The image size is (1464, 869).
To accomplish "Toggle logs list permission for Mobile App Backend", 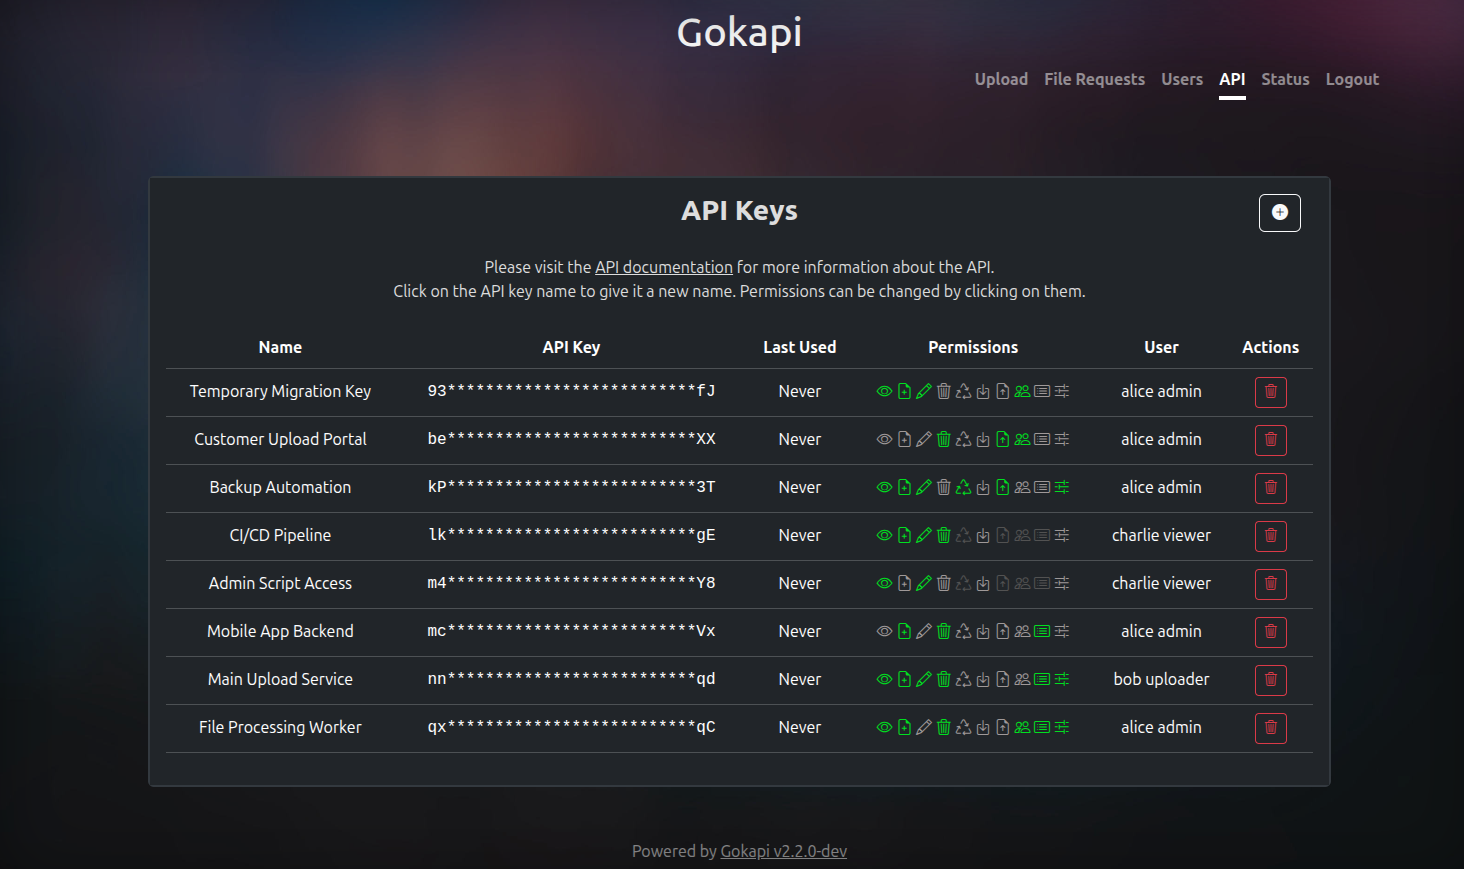I will point(1042,631).
